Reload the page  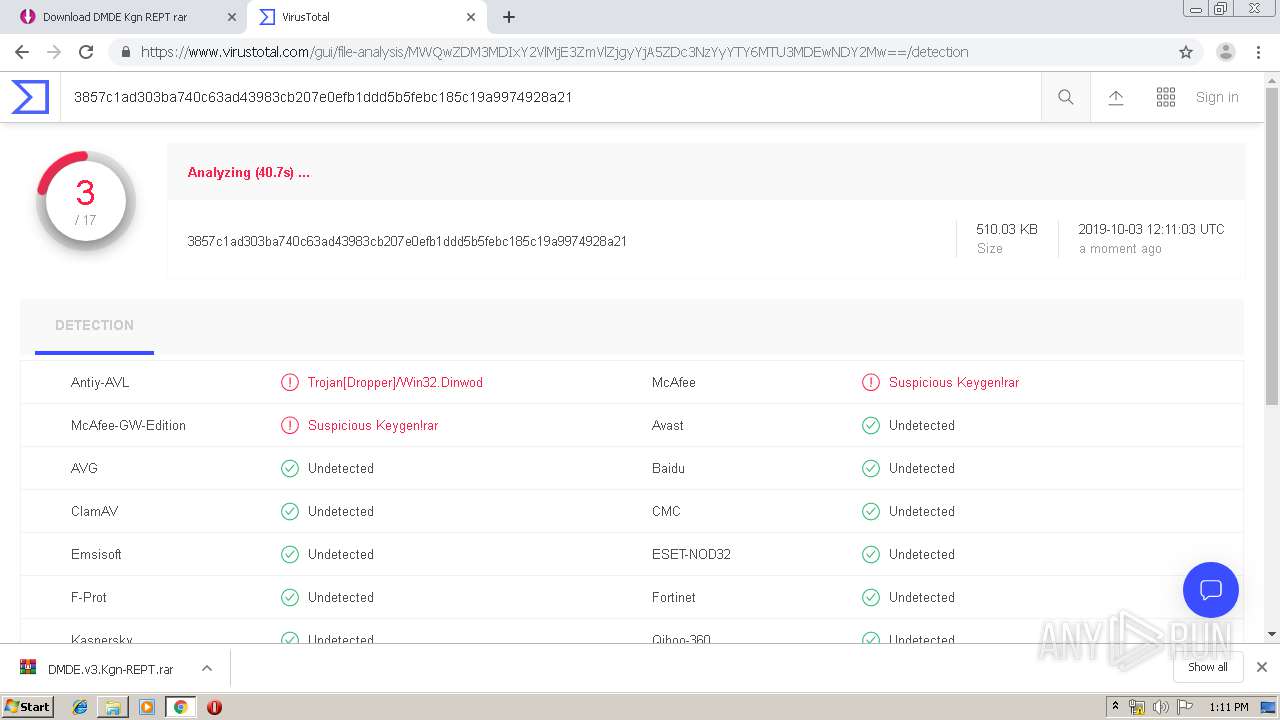click(86, 52)
